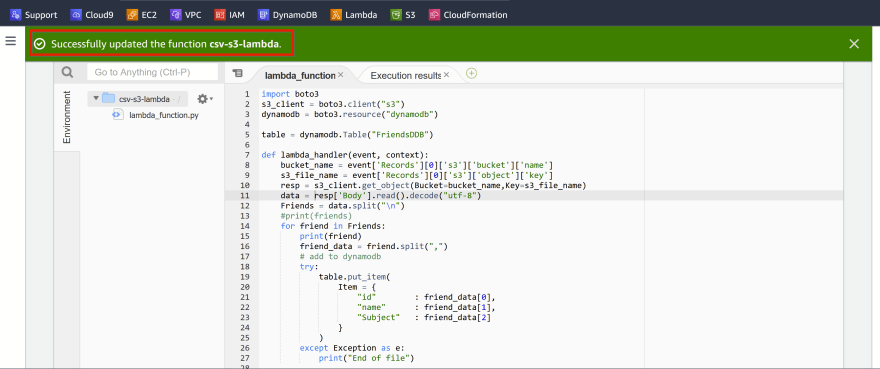Screen dimensions: 880x369
Task: Close the lambda_function tab
Action: [340, 75]
